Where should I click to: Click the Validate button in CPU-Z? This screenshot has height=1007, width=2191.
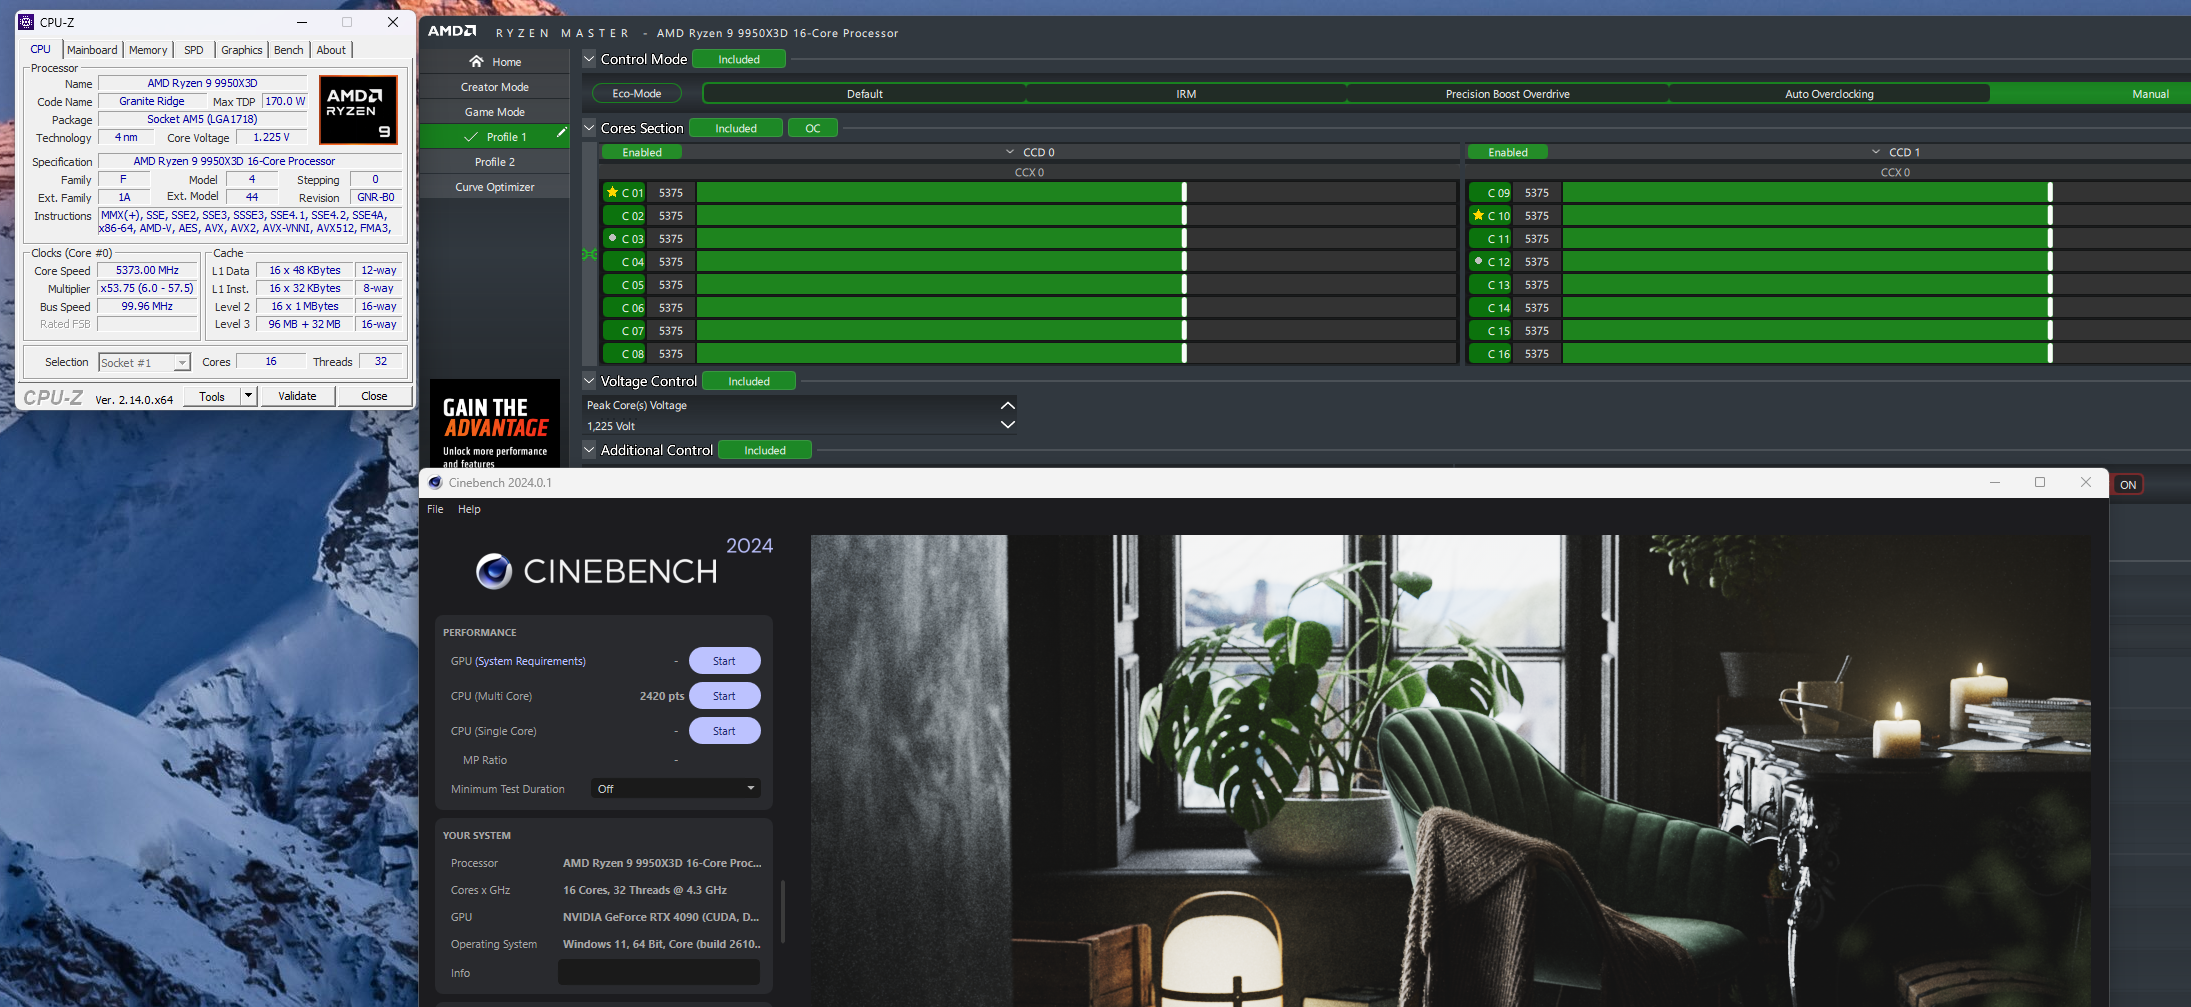pyautogui.click(x=297, y=396)
